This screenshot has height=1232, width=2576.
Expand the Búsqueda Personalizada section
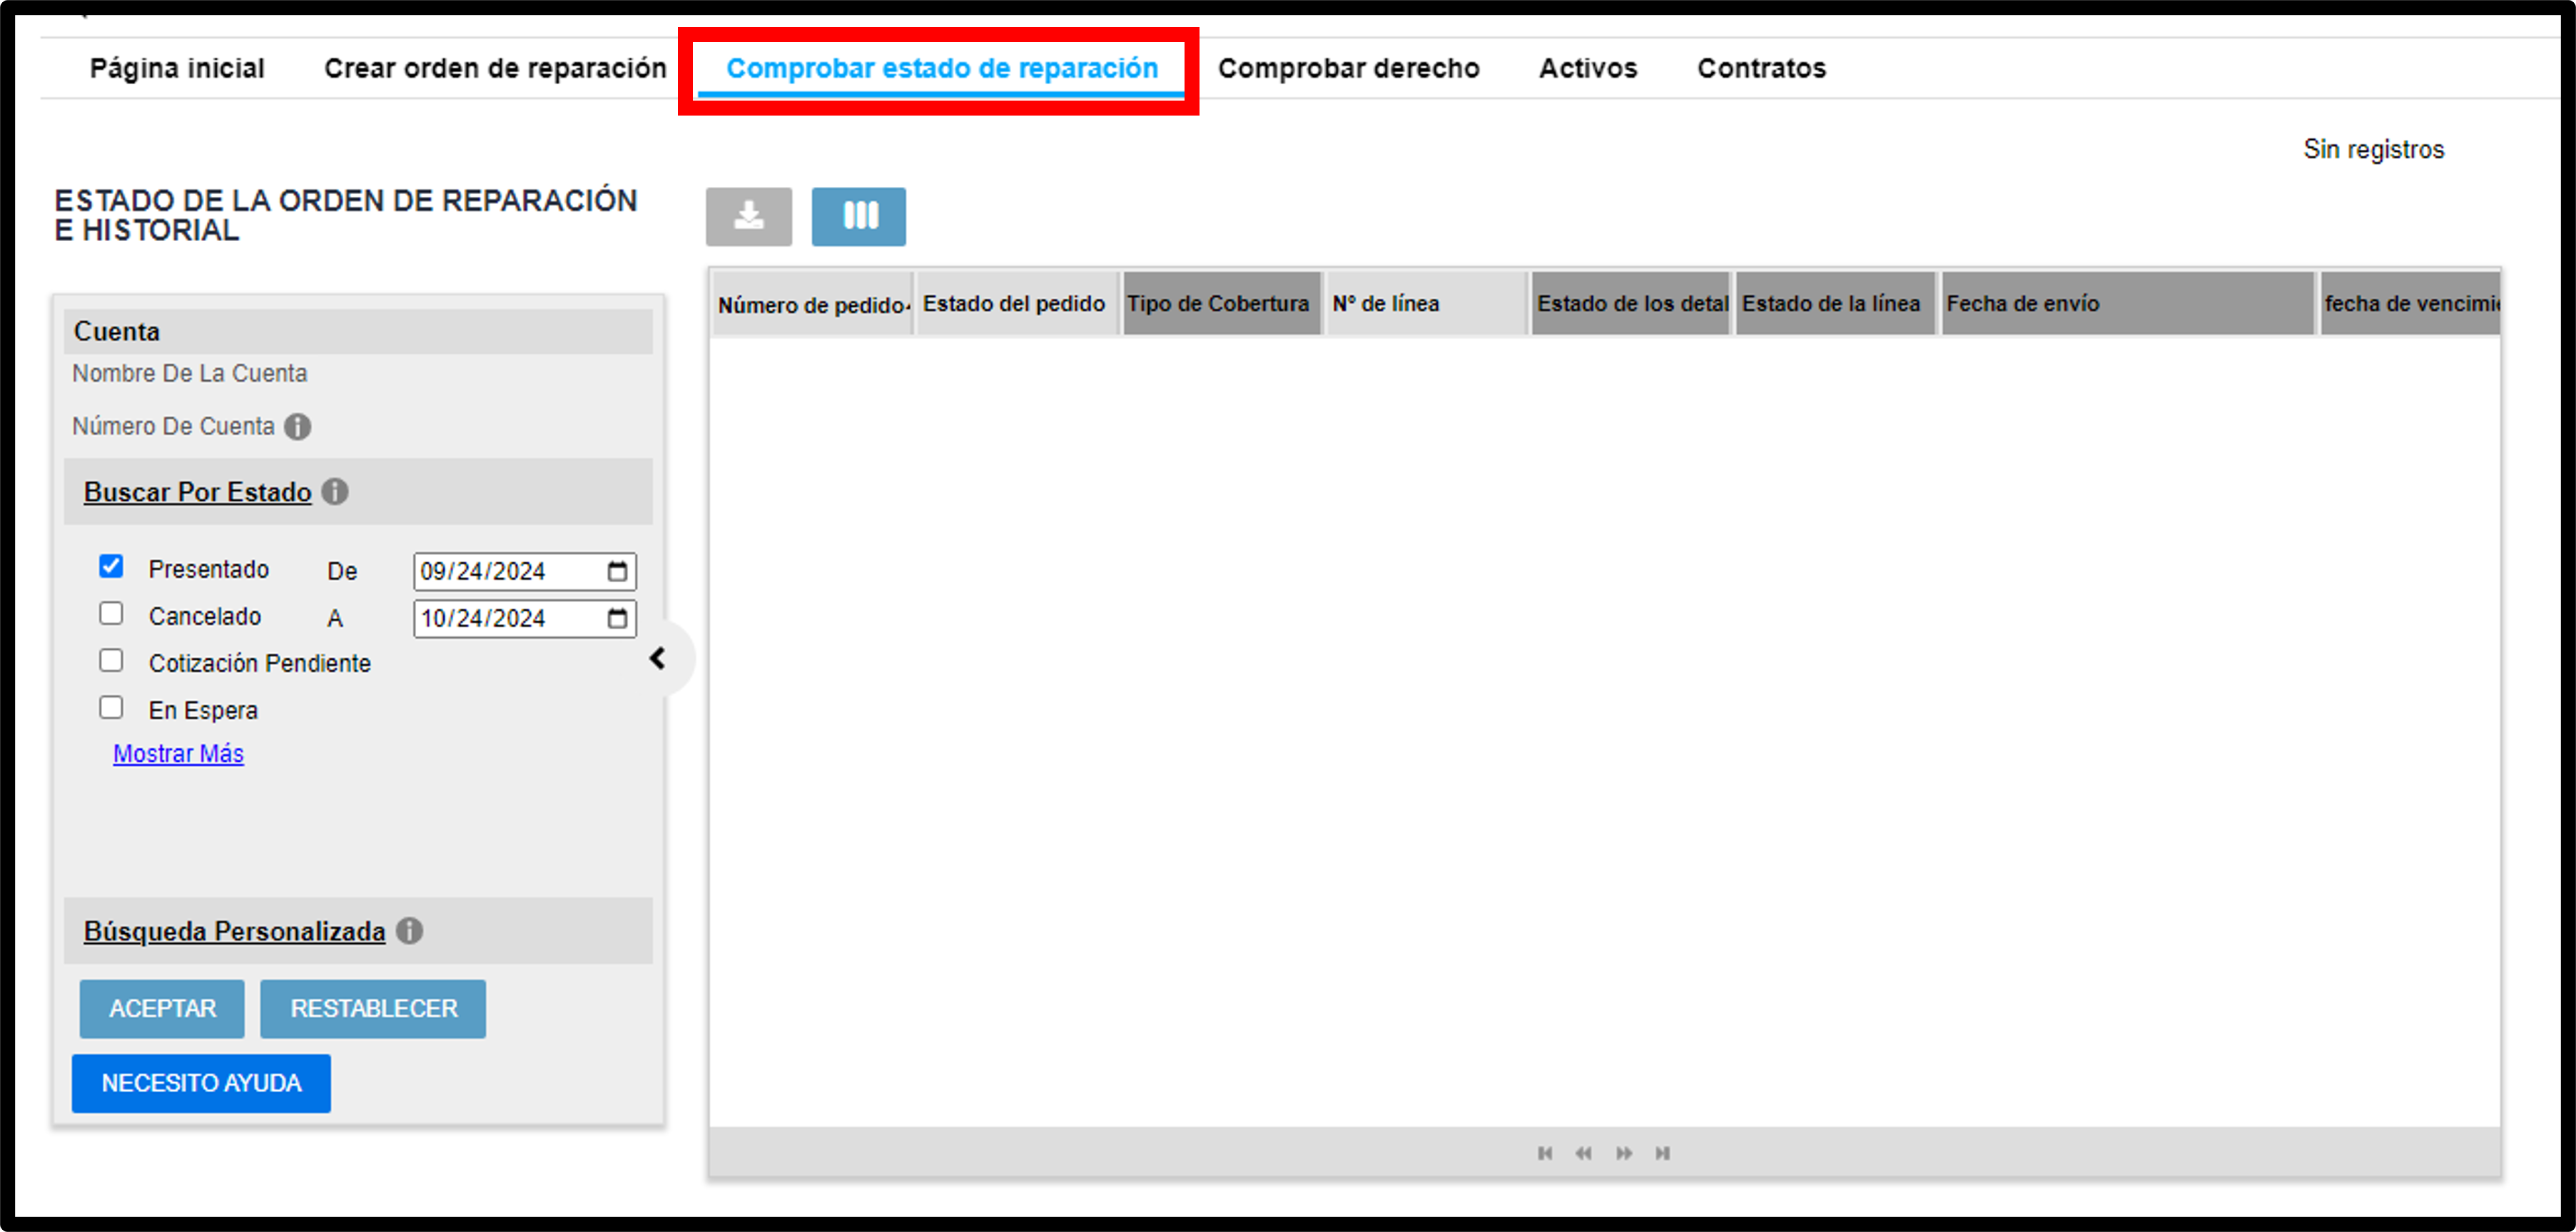coord(234,931)
